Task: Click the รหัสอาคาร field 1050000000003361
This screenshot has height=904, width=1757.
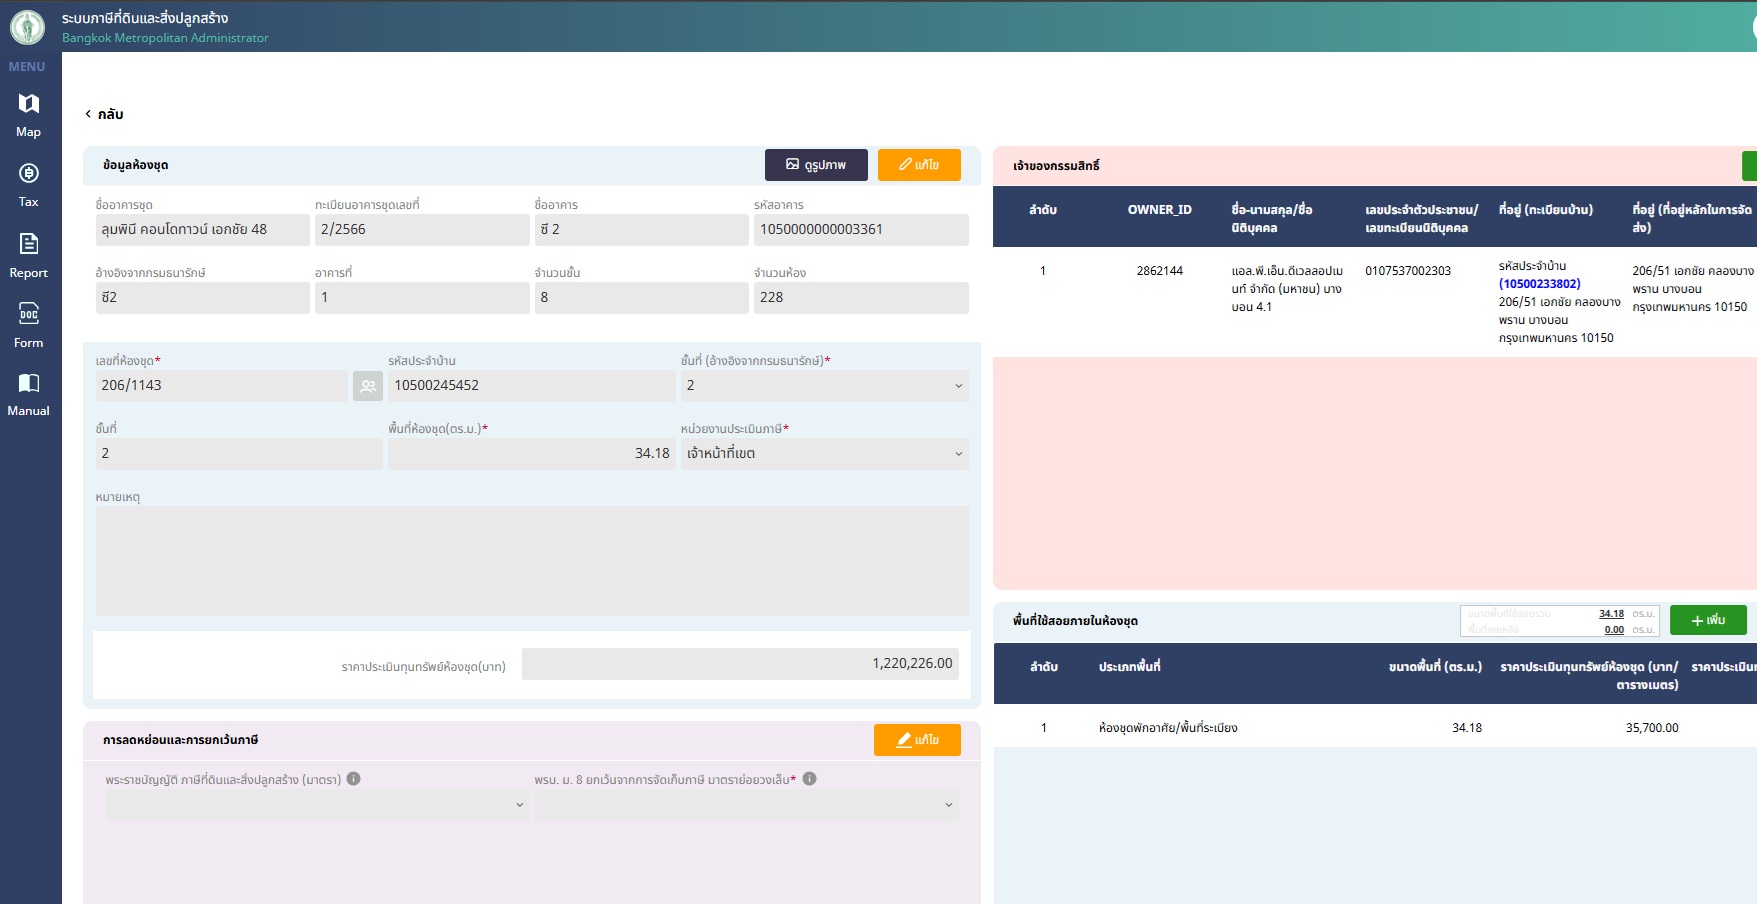Action: [861, 230]
